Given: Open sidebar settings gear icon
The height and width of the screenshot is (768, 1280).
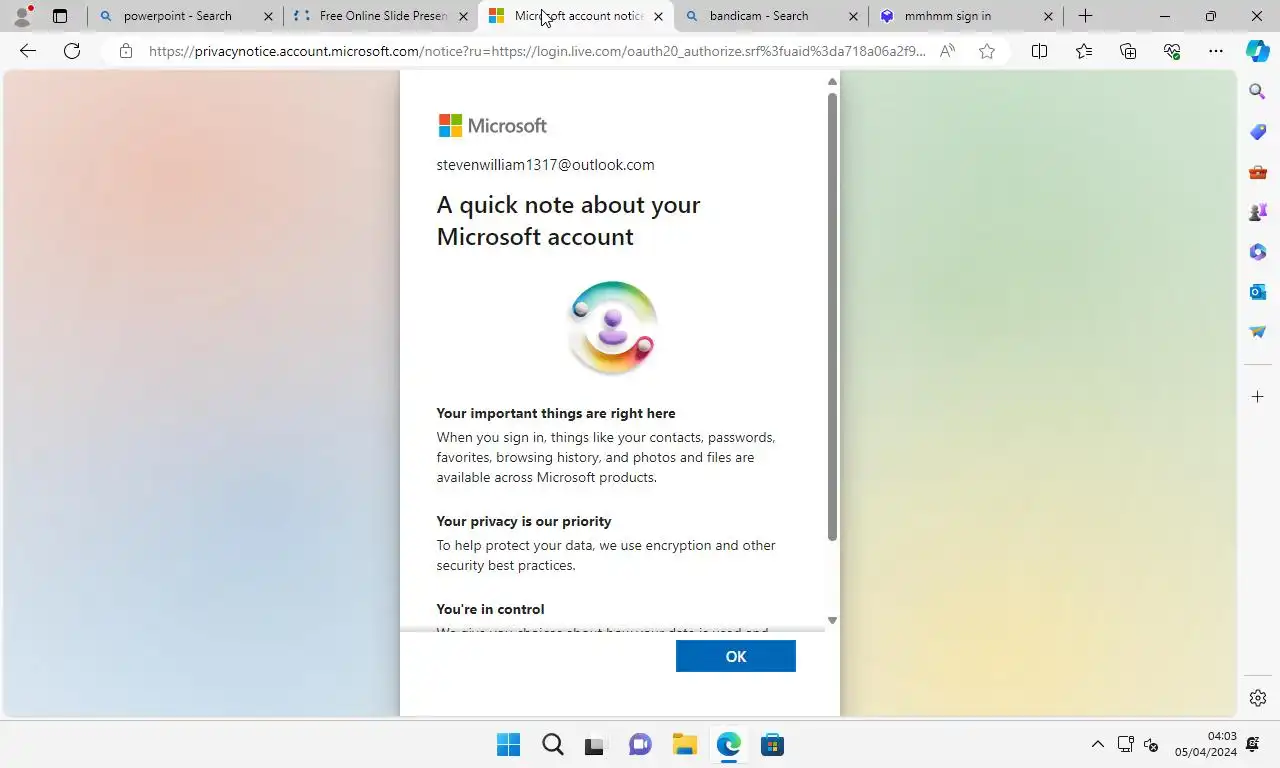Looking at the screenshot, I should coord(1258,698).
